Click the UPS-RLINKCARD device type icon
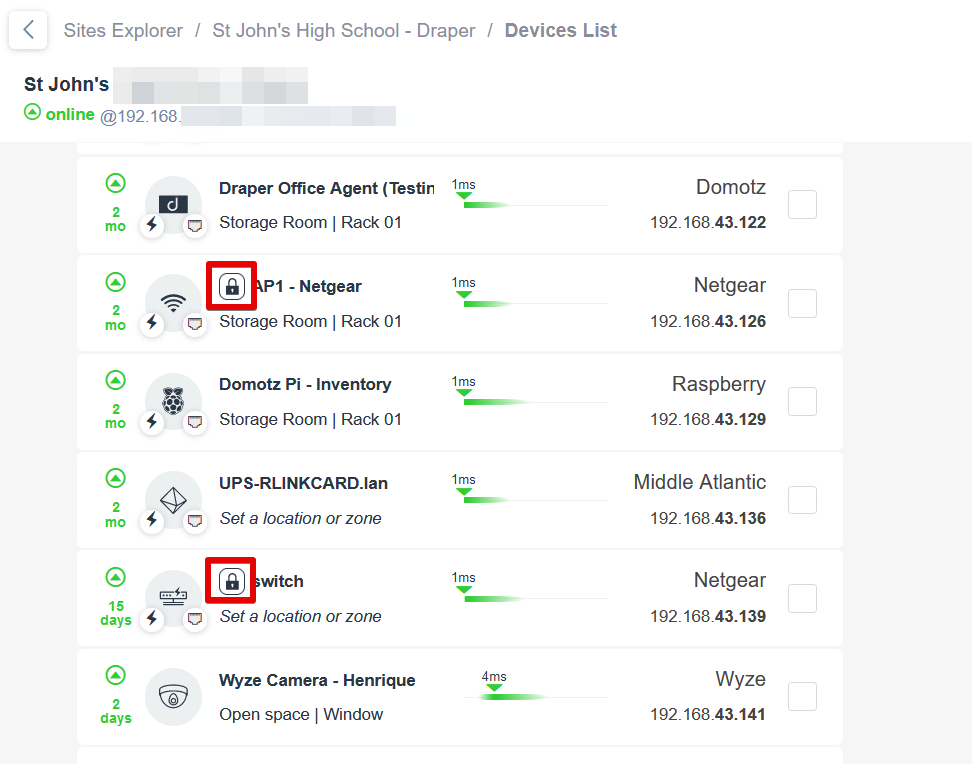 (x=174, y=499)
